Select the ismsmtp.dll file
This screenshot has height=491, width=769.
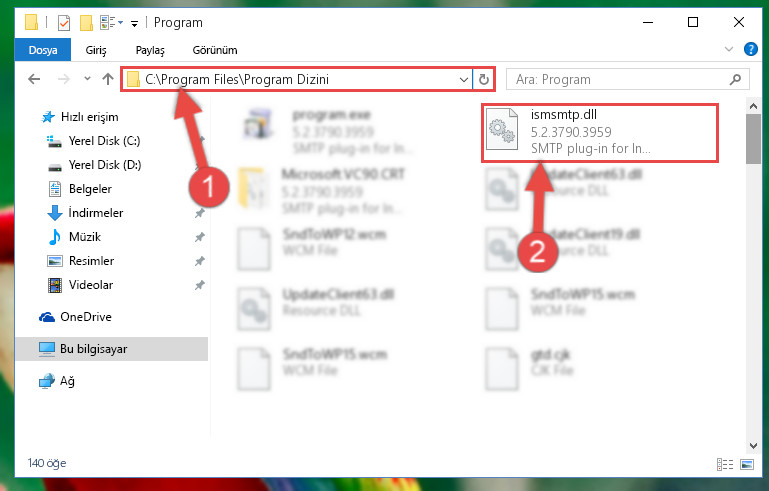coord(599,132)
